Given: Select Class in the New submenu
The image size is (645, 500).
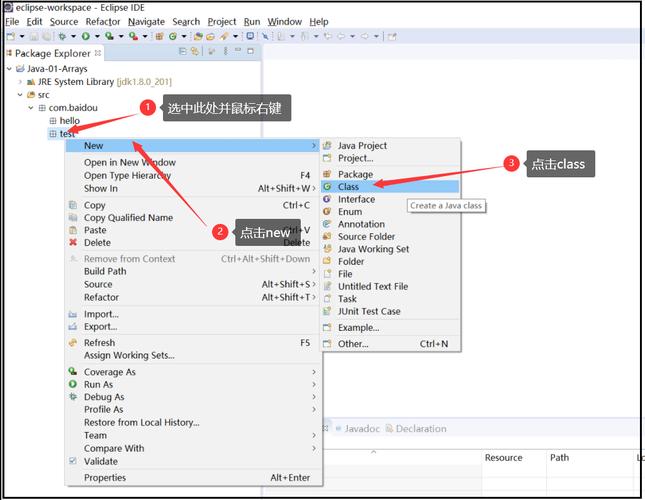Looking at the screenshot, I should 390,187.
